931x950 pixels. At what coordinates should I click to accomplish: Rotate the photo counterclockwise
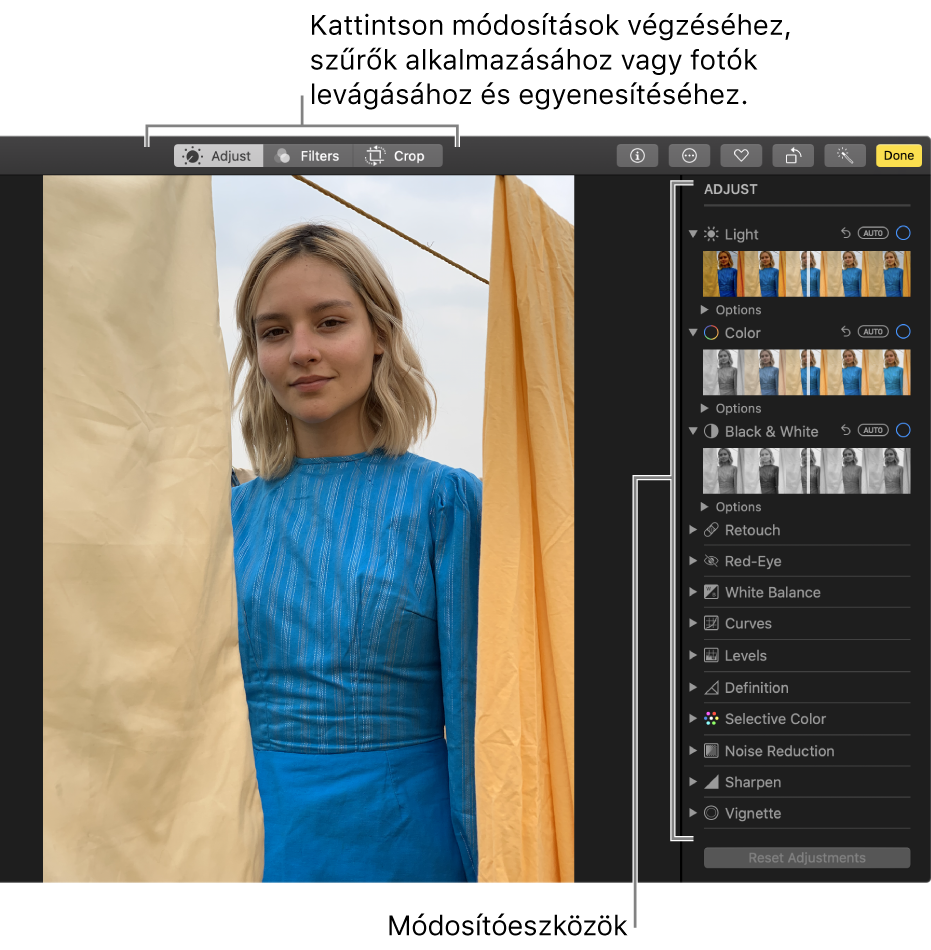(x=793, y=156)
